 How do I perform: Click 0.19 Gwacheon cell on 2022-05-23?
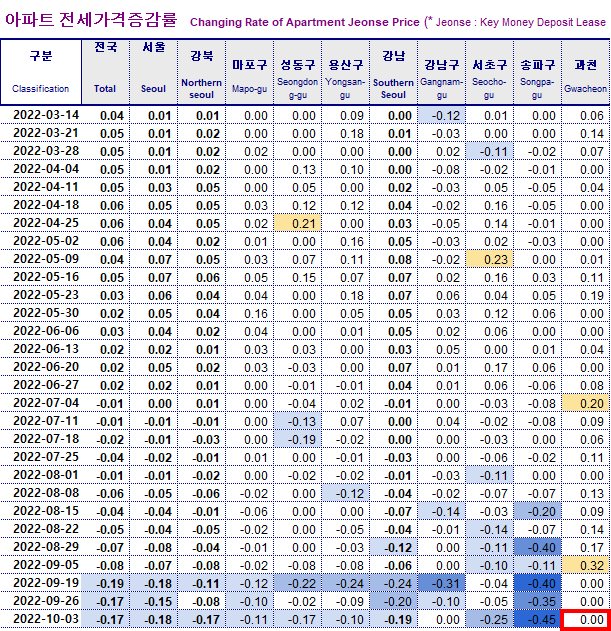tap(586, 295)
